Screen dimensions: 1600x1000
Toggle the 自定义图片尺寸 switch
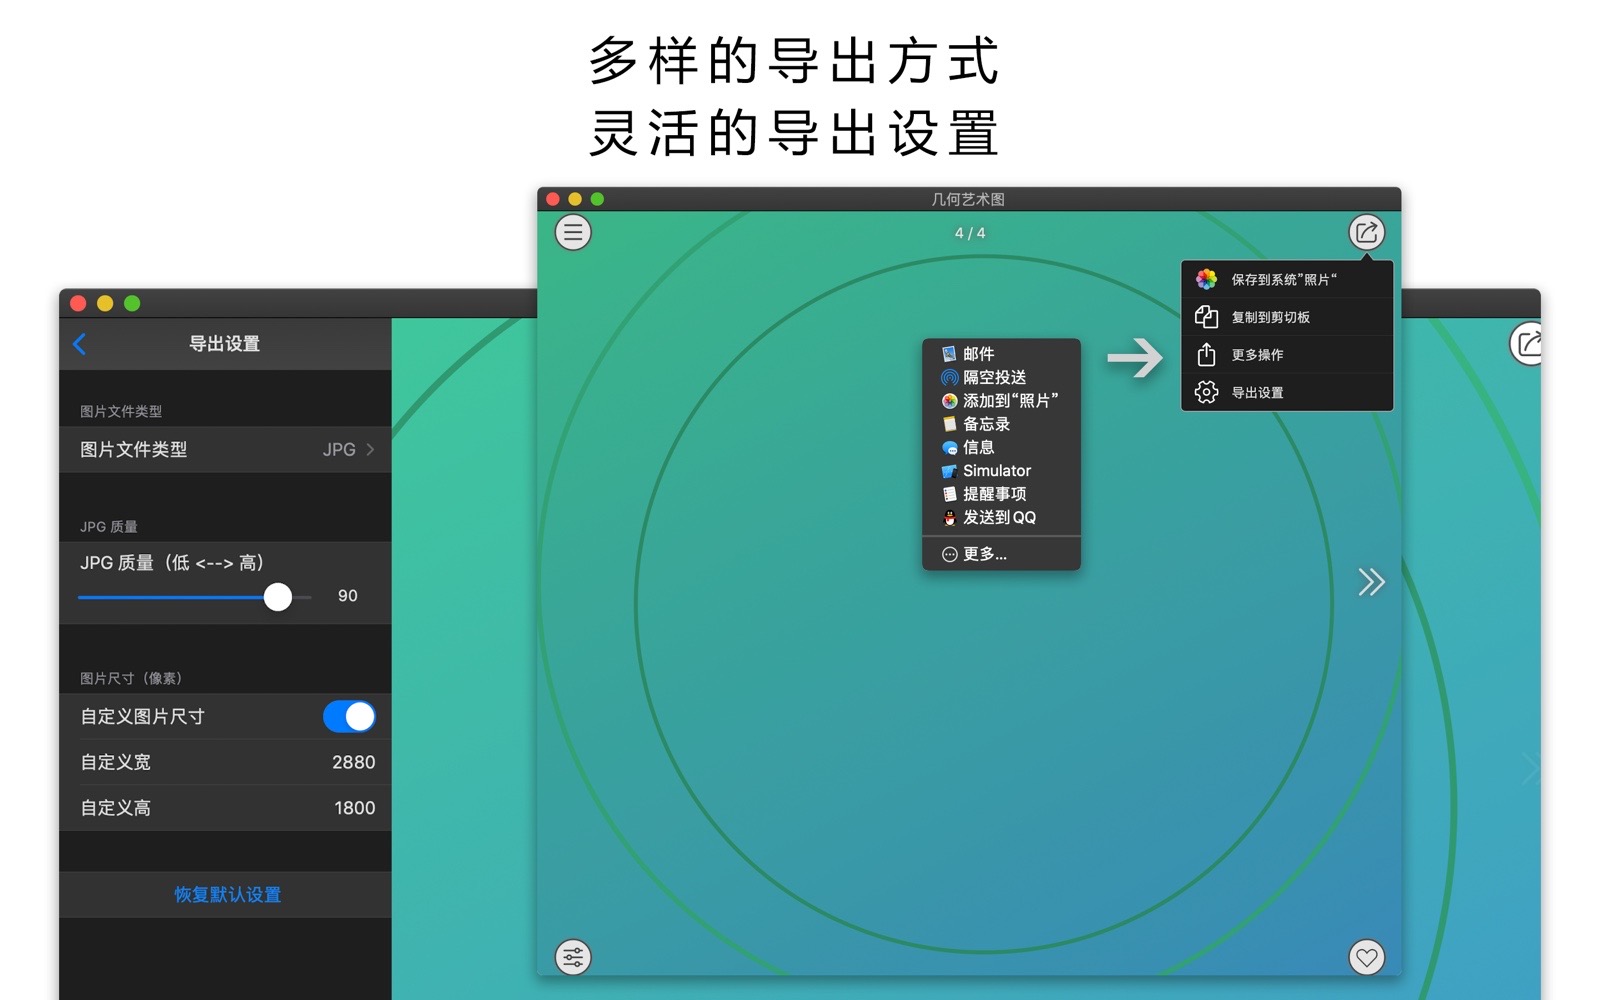349,717
